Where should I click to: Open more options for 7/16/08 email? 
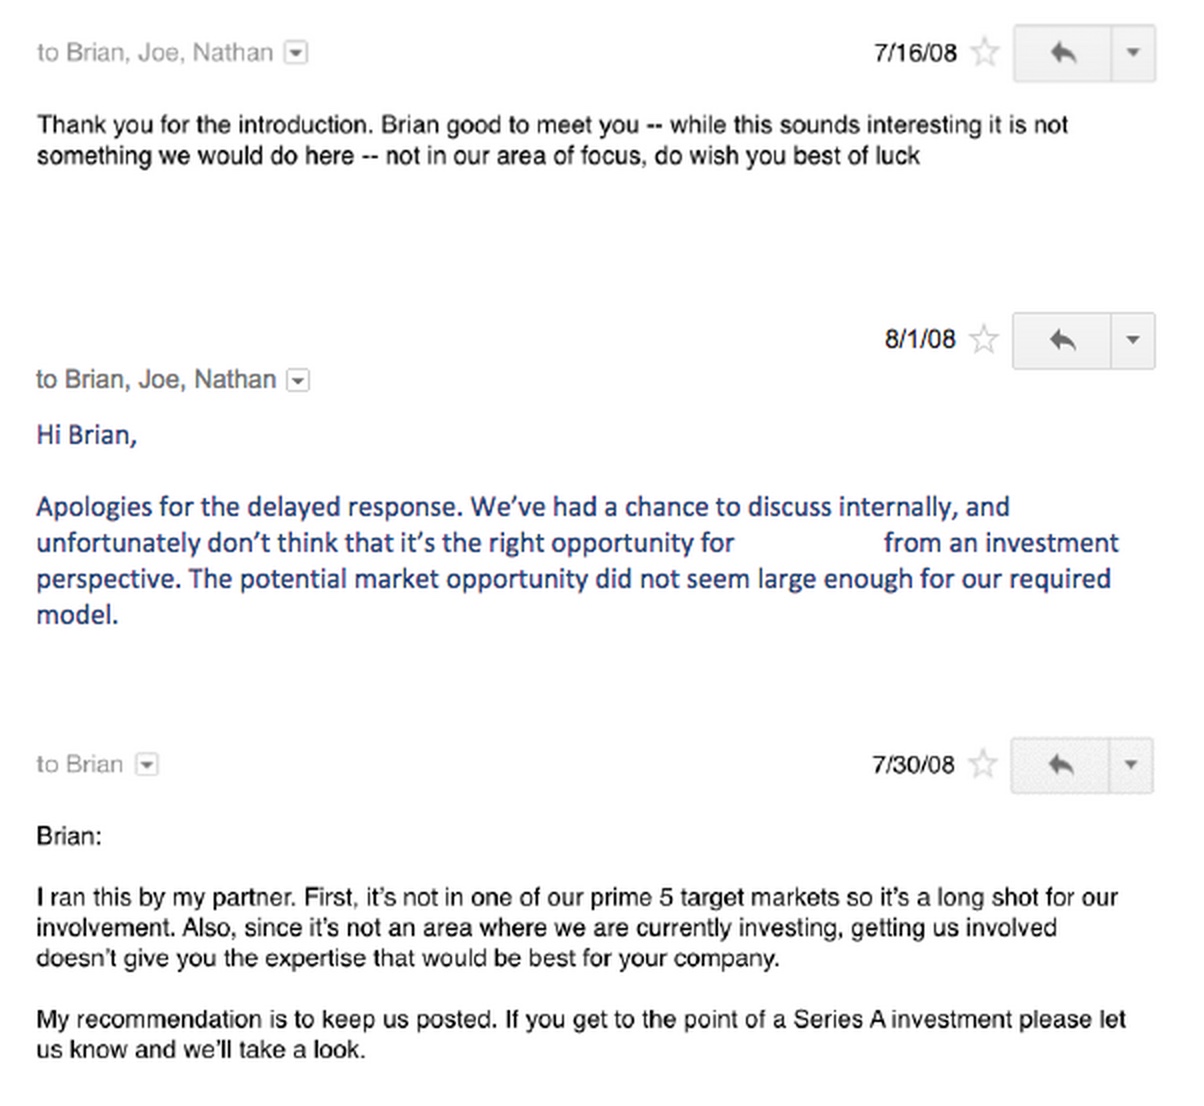(x=1133, y=52)
